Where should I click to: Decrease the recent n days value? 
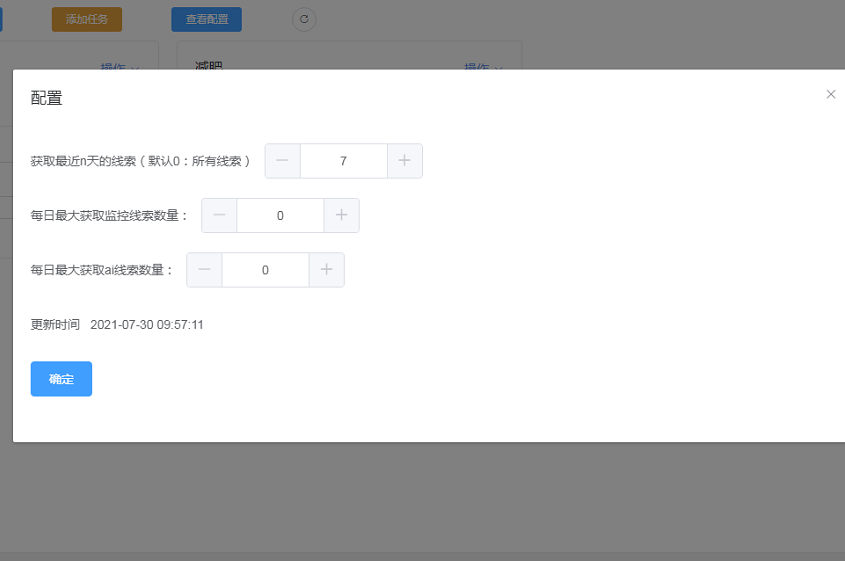coord(282,161)
